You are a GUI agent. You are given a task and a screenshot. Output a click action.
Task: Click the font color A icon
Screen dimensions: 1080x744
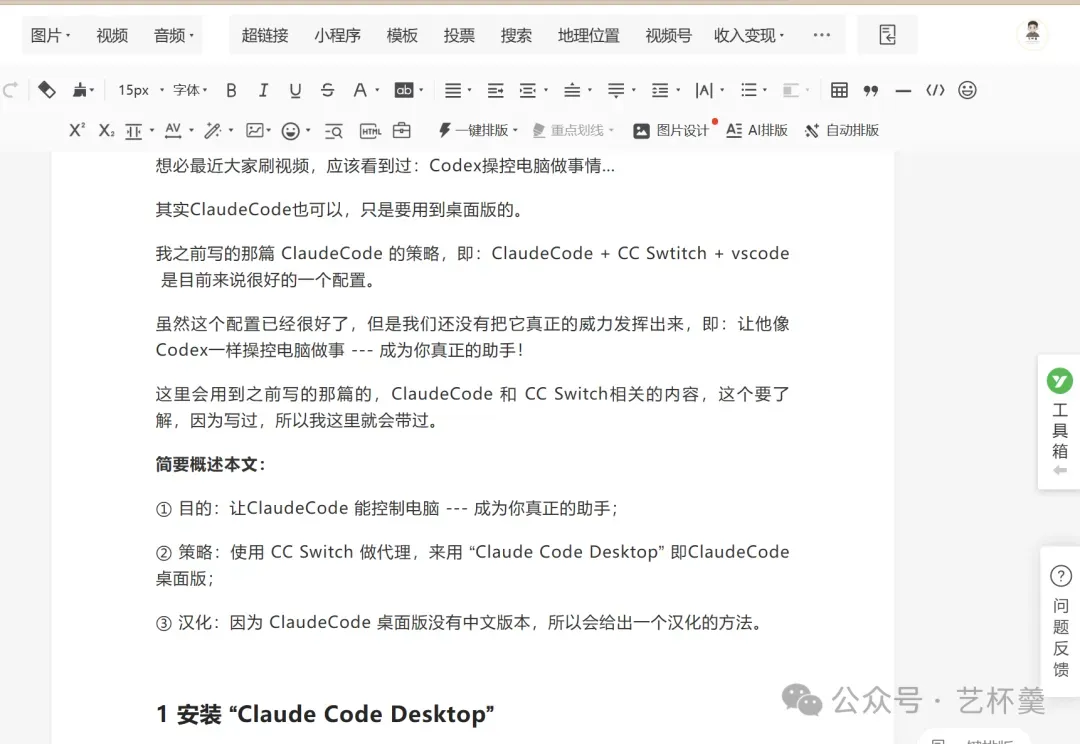360,90
